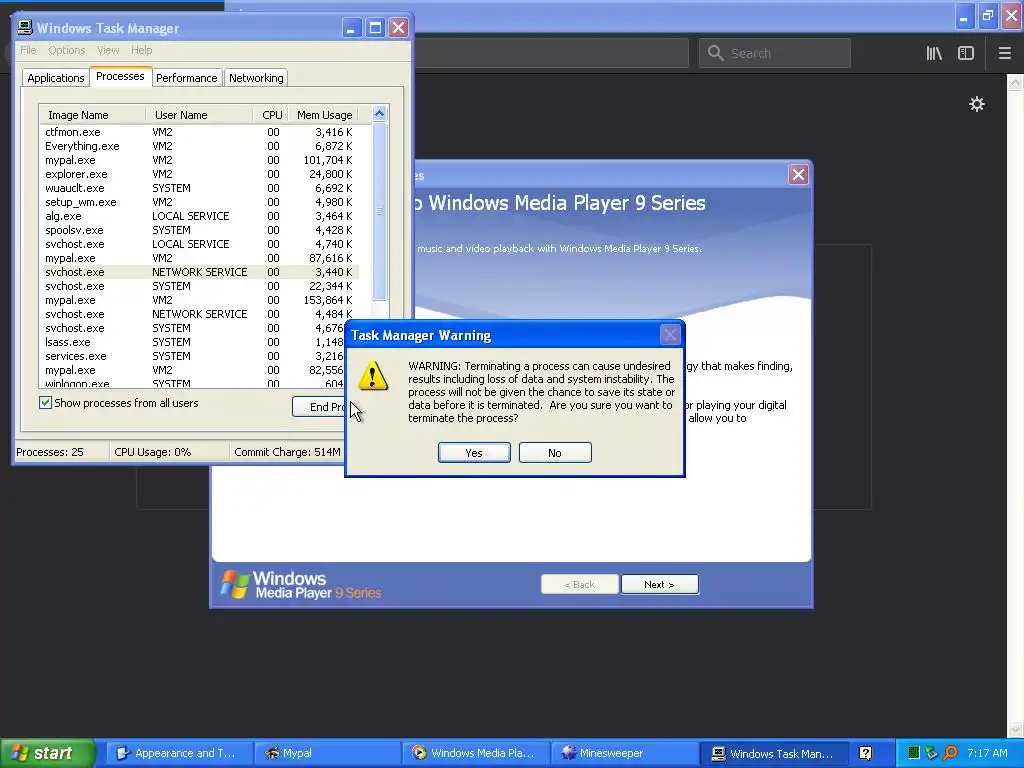This screenshot has width=1024, height=768.
Task: Open the Start menu
Action: 46,753
